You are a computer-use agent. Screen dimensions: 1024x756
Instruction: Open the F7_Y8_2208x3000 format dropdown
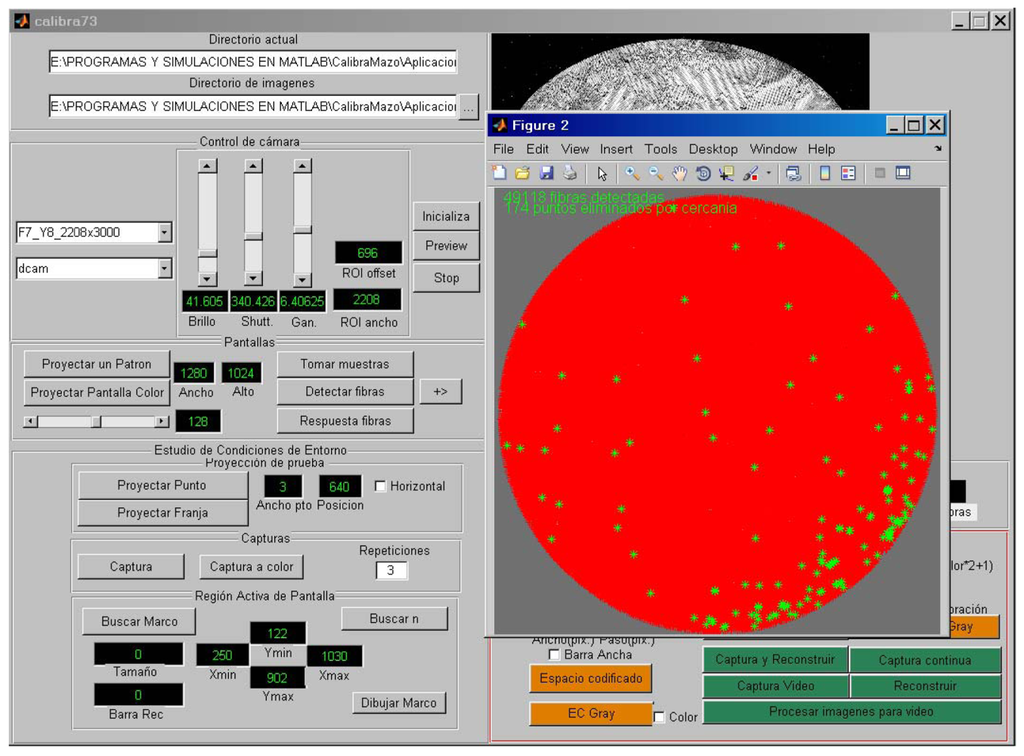(165, 233)
